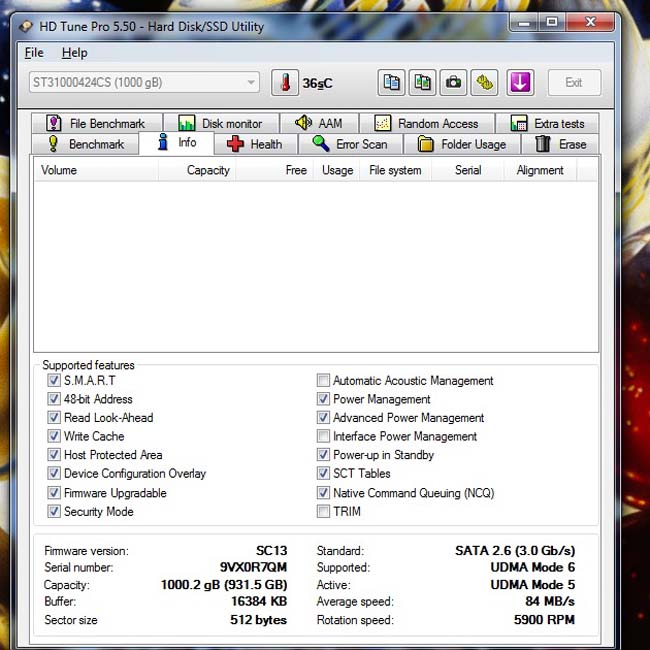Expand the ST31000424CS drive dropdown
Viewport: 650px width, 650px height.
click(x=144, y=82)
